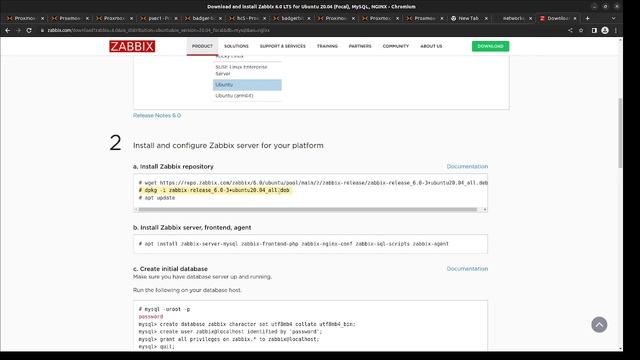This screenshot has height=360, width=640.
Task: Open a new tab with the plus button
Action: (587, 18)
